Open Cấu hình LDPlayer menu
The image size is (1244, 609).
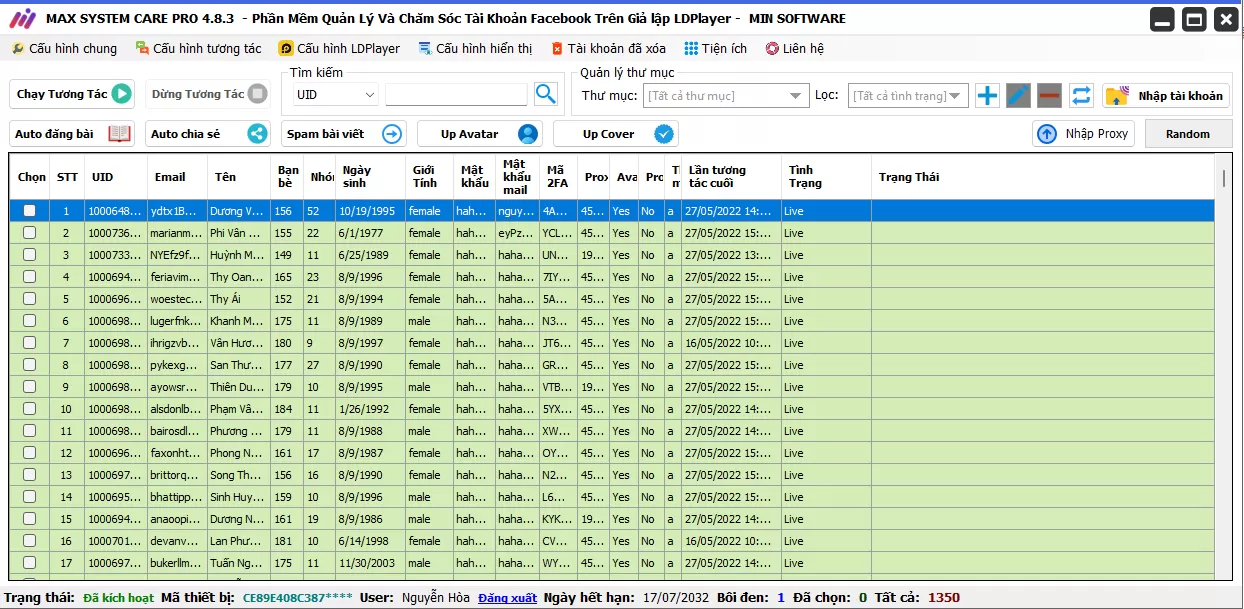[x=339, y=49]
